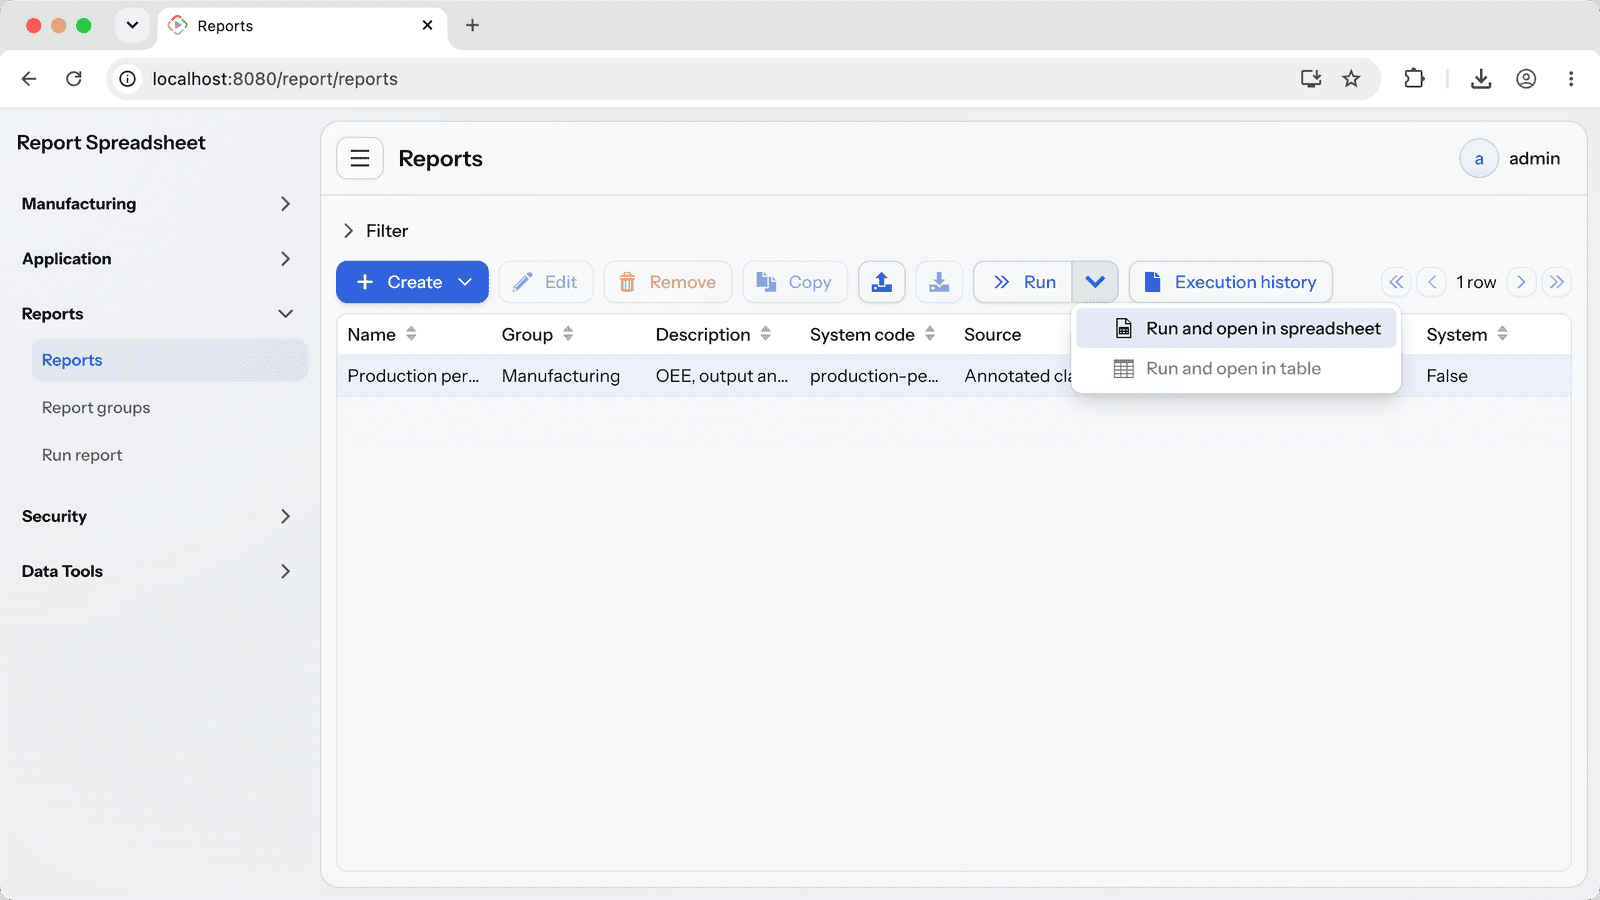The image size is (1600, 900).
Task: Close the Reports browser tab
Action: [427, 25]
